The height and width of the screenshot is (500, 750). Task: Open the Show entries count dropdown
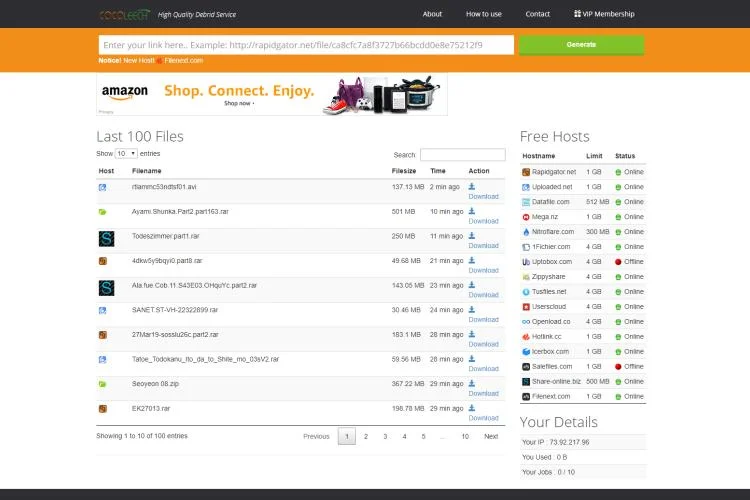tap(126, 154)
